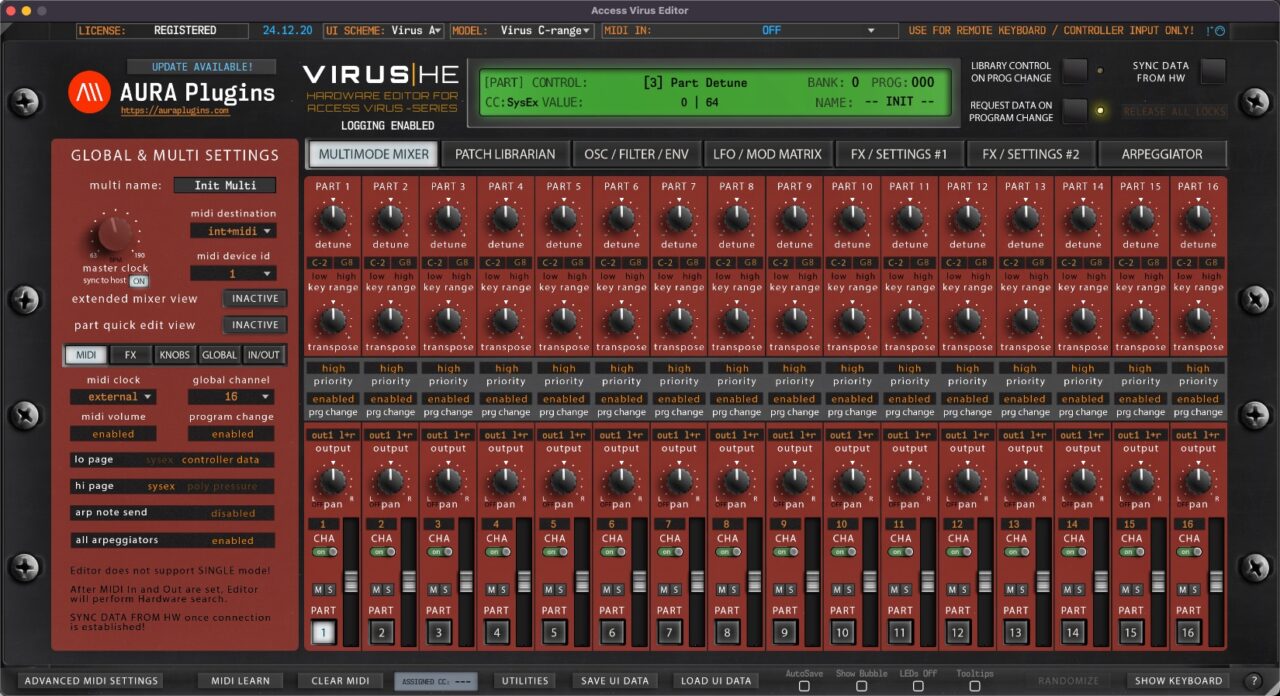Click the Part 5 transpose knob
This screenshot has width=1280, height=696.
[x=563, y=318]
